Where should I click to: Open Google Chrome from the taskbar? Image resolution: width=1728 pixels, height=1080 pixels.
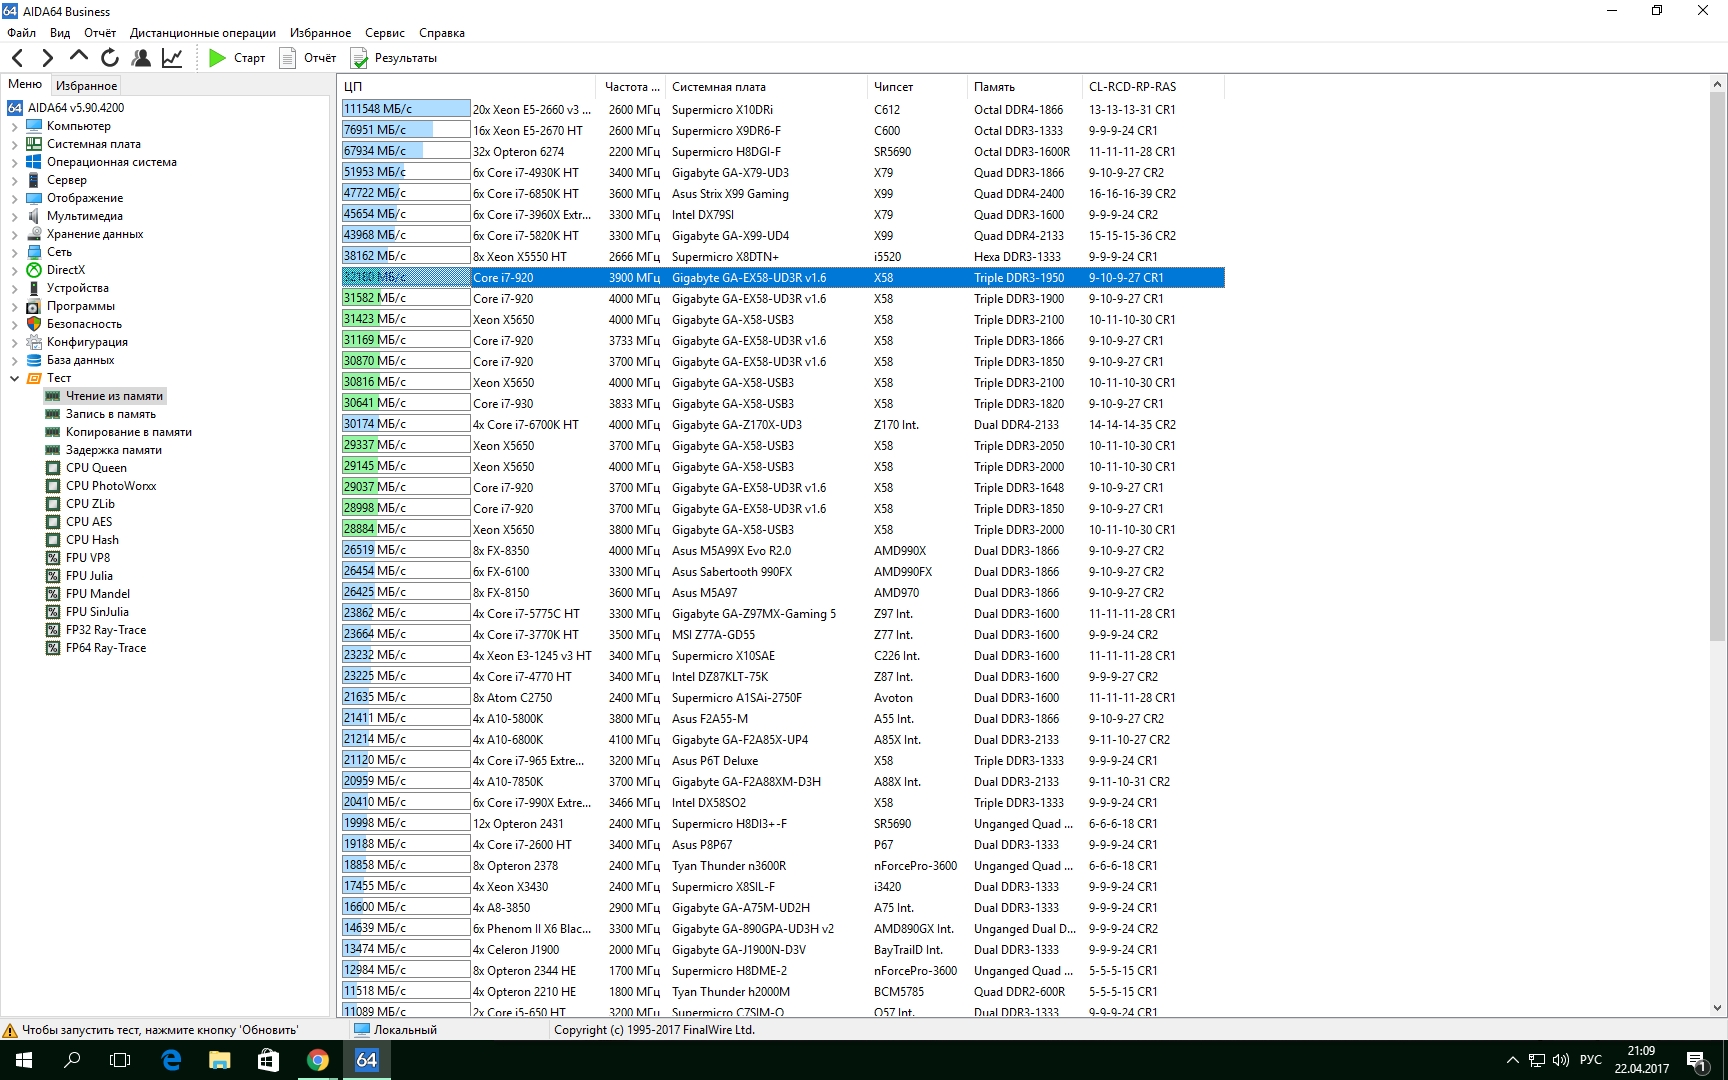(x=318, y=1060)
